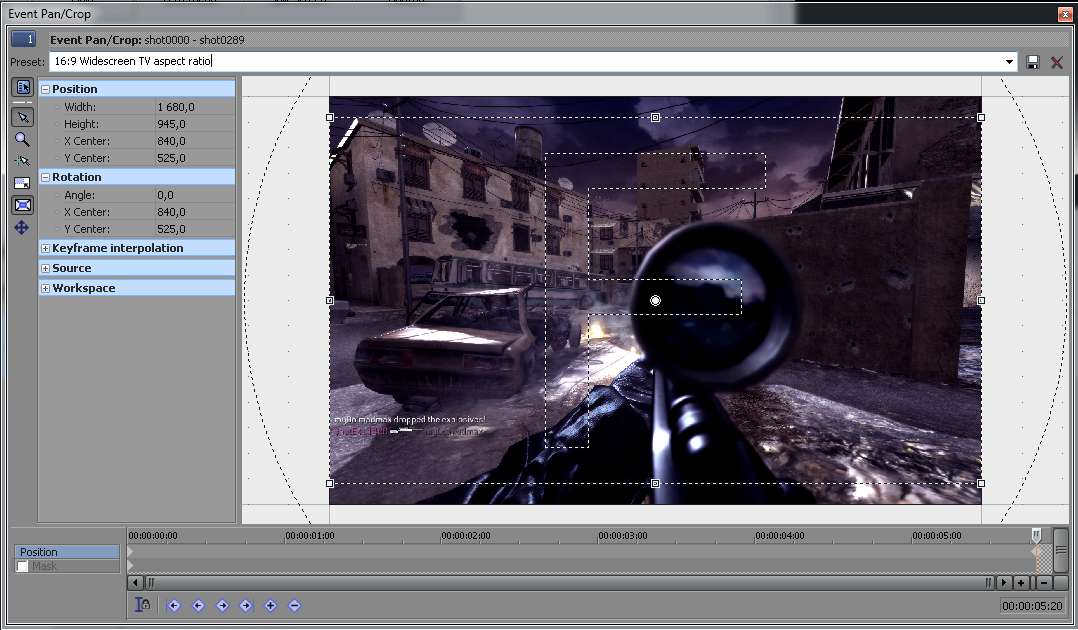Collapse the Position section
This screenshot has width=1078, height=630.
coord(45,89)
